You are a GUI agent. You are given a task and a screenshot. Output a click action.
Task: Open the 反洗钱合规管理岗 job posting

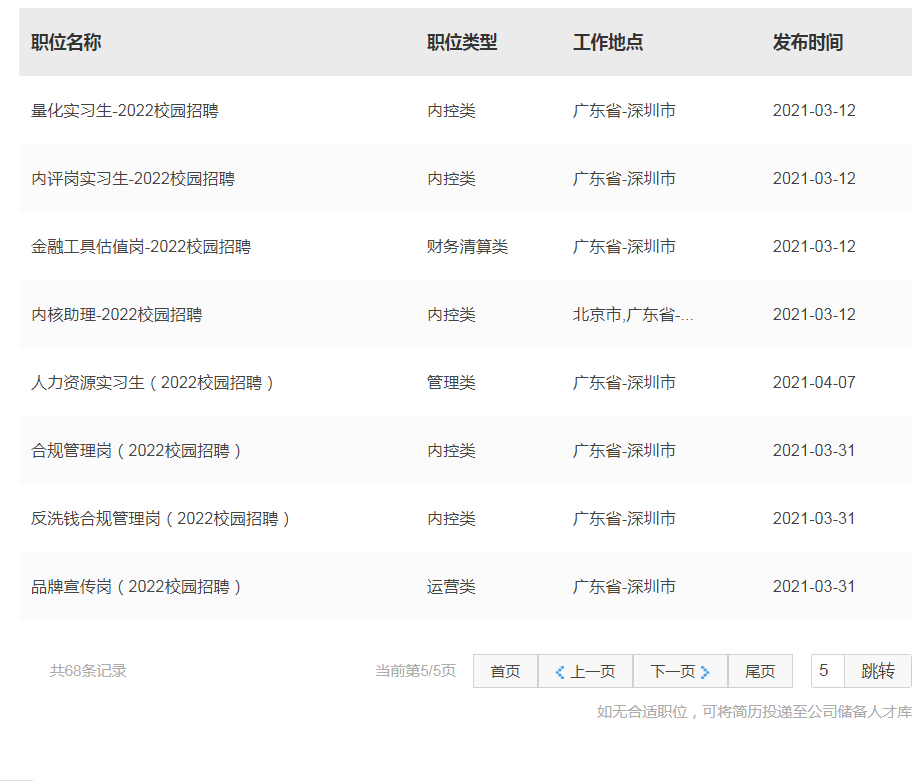[160, 519]
